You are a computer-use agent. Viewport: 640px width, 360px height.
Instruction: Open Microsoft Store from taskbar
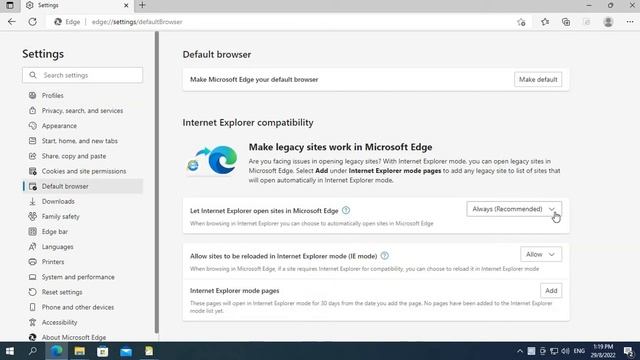coord(103,351)
